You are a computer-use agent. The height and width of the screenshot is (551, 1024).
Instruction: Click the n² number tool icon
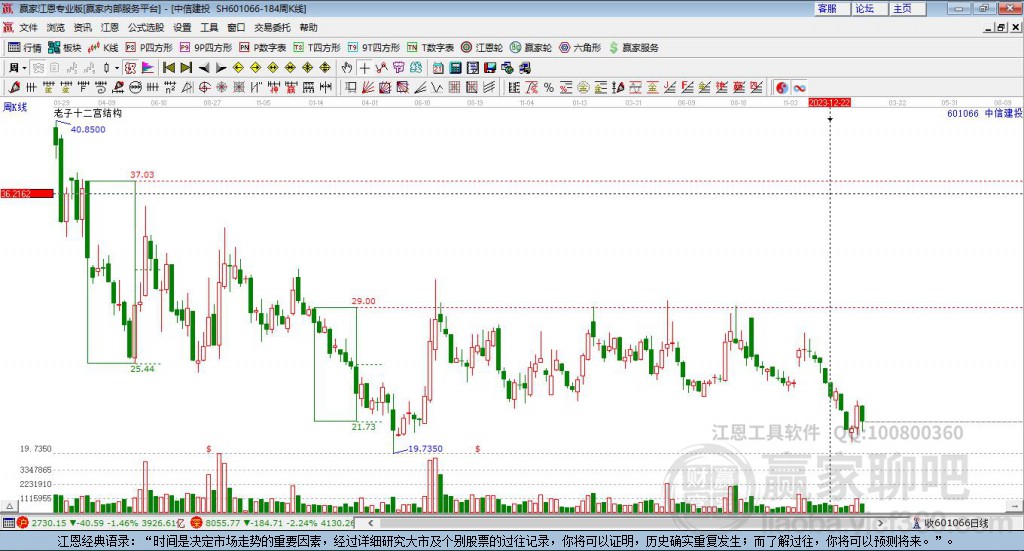tap(170, 87)
